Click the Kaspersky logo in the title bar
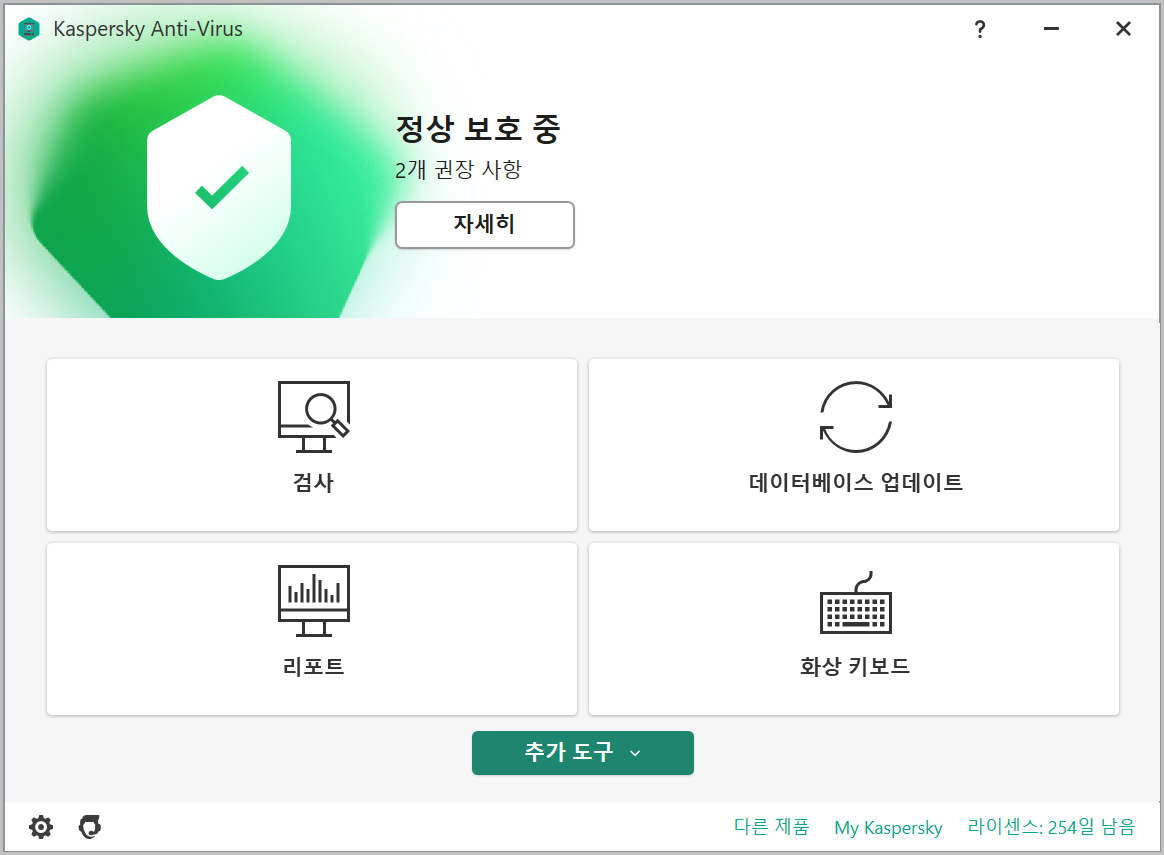 click(29, 29)
